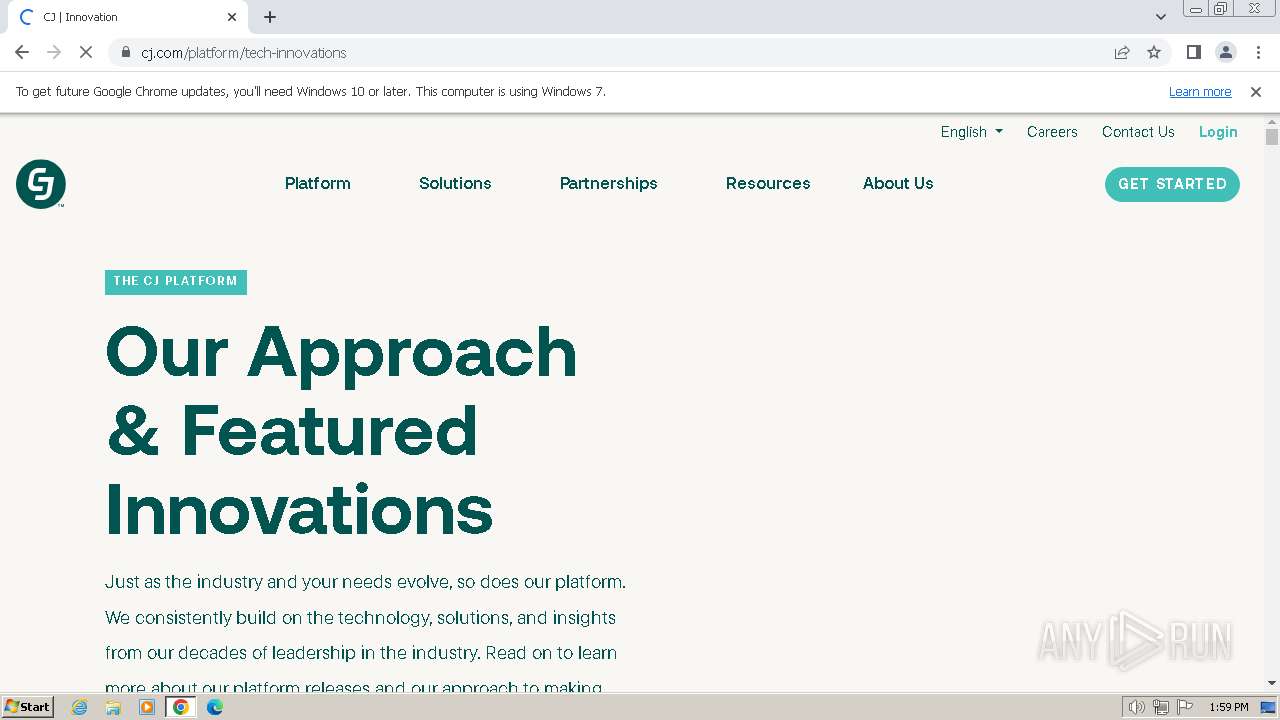Open Chrome three-dot menu
The width and height of the screenshot is (1280, 720).
pos(1258,53)
